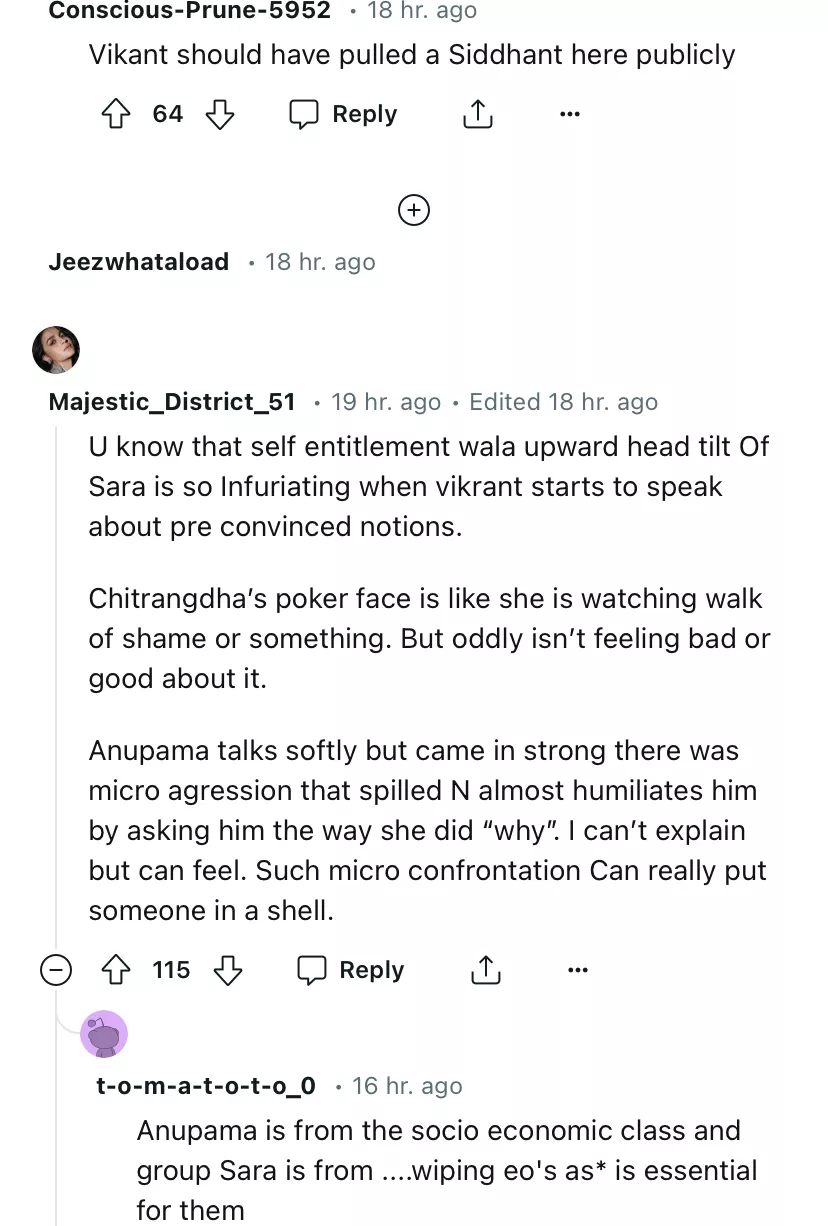Downvote the comment with 64 points
This screenshot has height=1226, width=828.
pyautogui.click(x=219, y=114)
